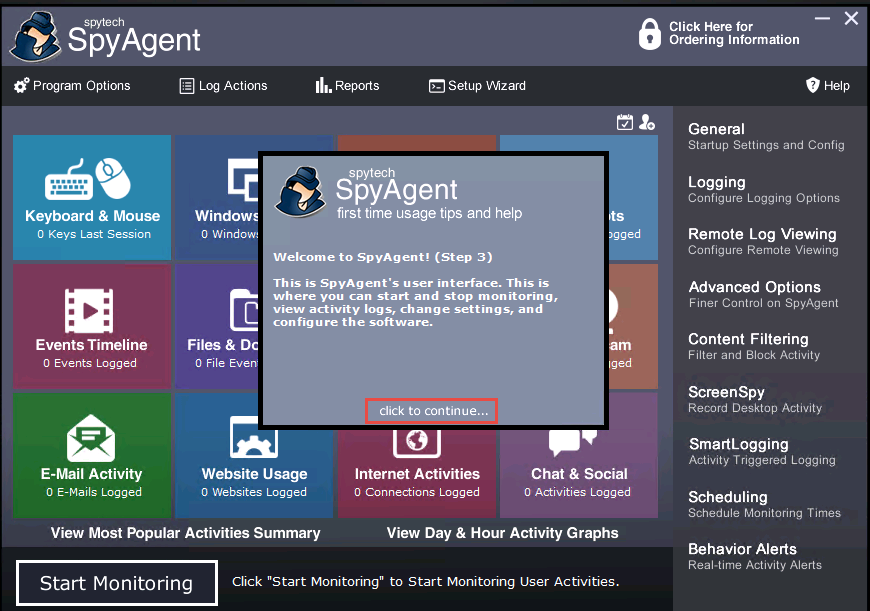Open the Reports menu

pos(347,85)
